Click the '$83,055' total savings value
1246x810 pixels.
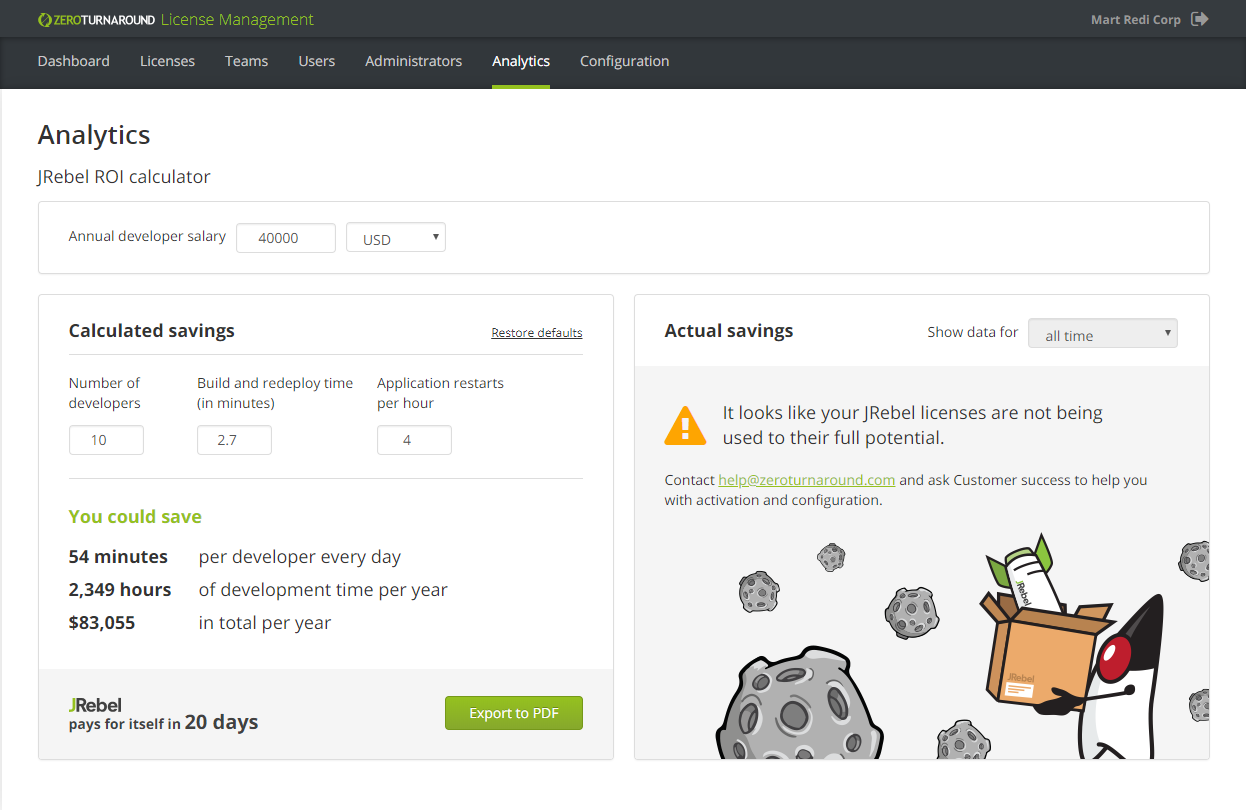(x=102, y=623)
